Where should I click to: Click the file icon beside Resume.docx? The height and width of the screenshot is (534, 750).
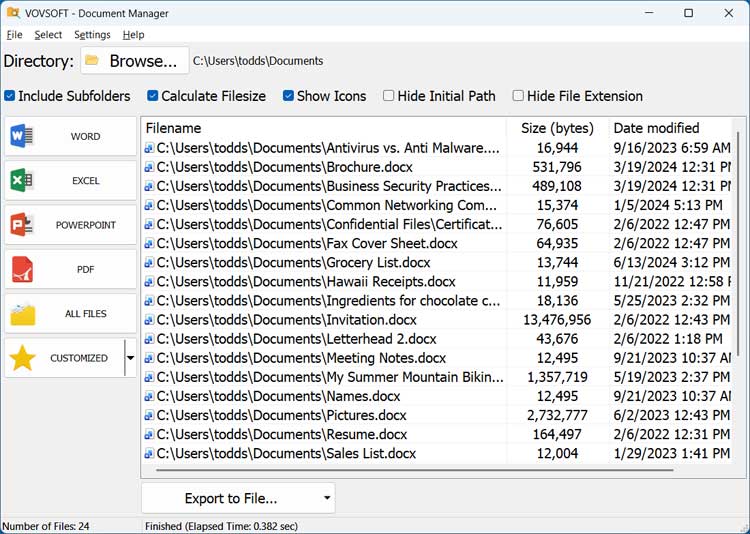[x=149, y=434]
